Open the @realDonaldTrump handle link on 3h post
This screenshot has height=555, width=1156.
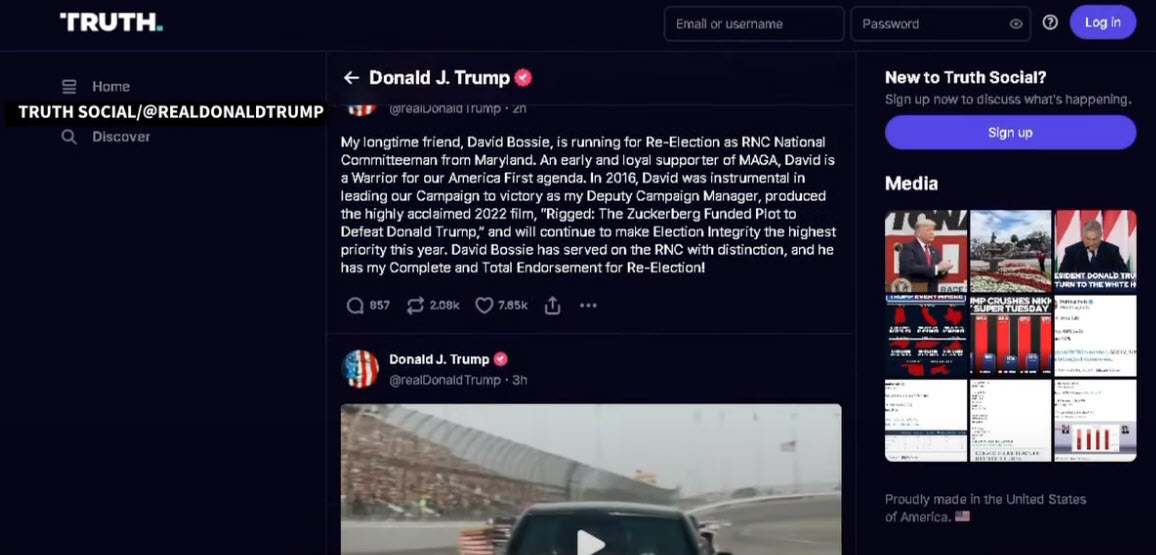(x=445, y=380)
